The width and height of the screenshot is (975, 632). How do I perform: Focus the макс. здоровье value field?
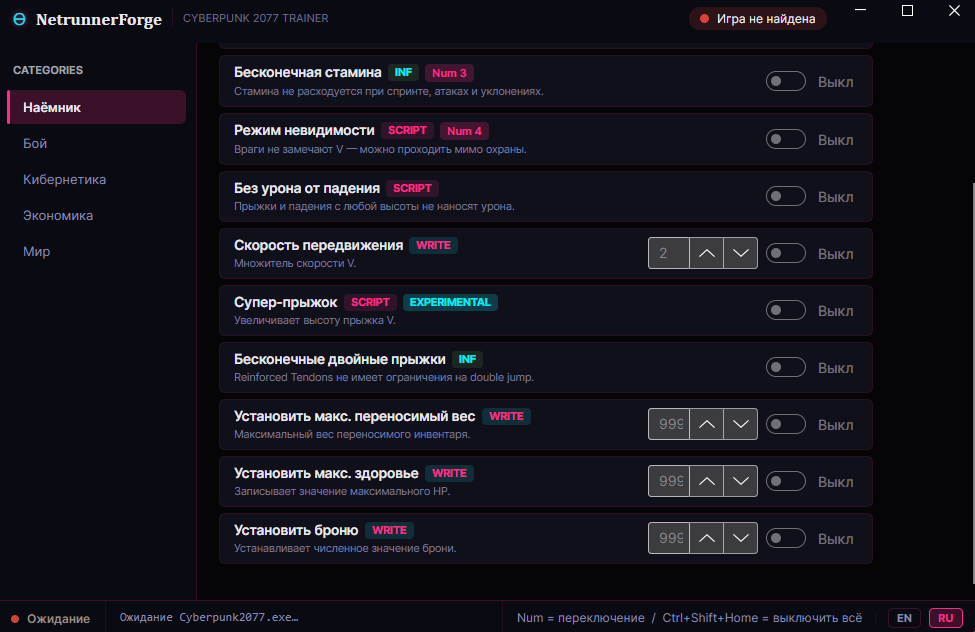point(668,481)
